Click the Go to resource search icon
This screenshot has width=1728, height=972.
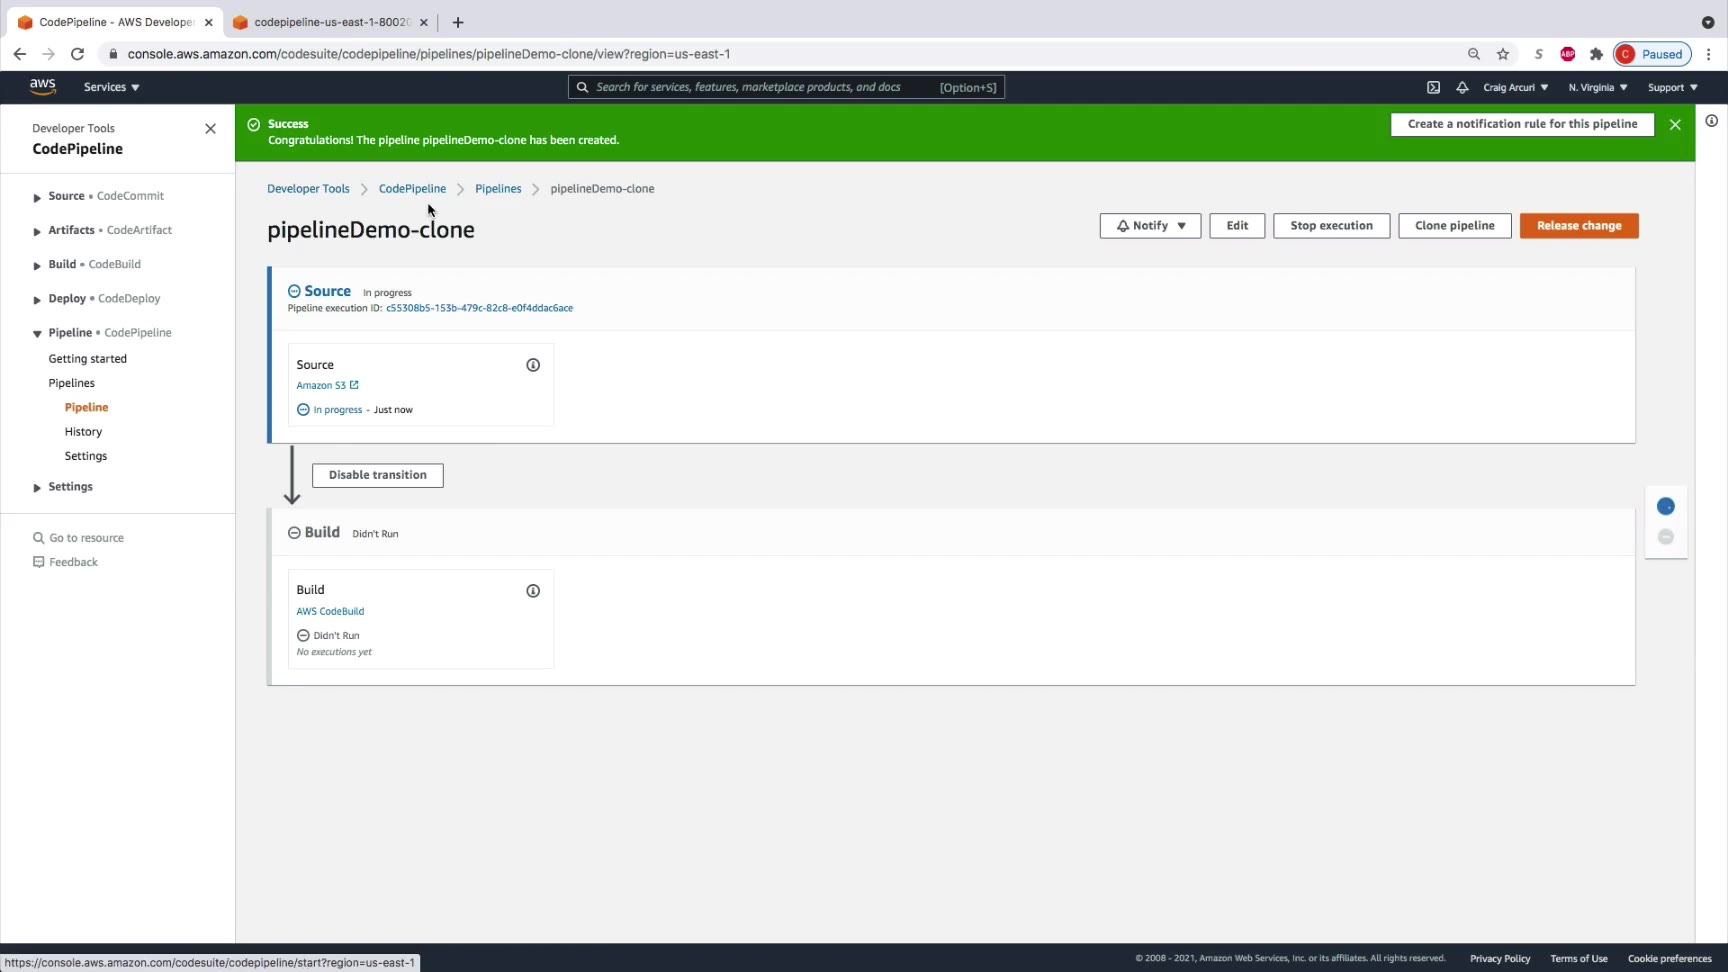[x=39, y=538]
